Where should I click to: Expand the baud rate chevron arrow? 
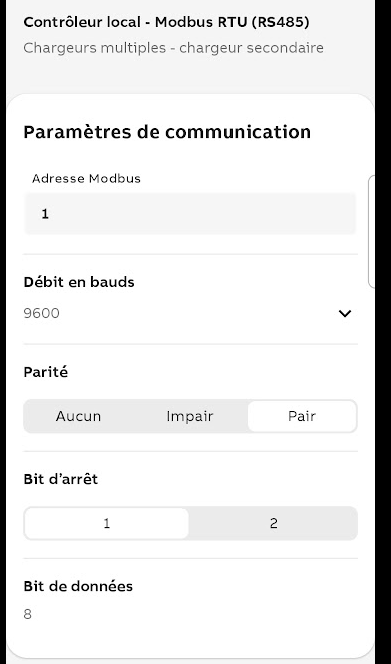click(x=345, y=313)
